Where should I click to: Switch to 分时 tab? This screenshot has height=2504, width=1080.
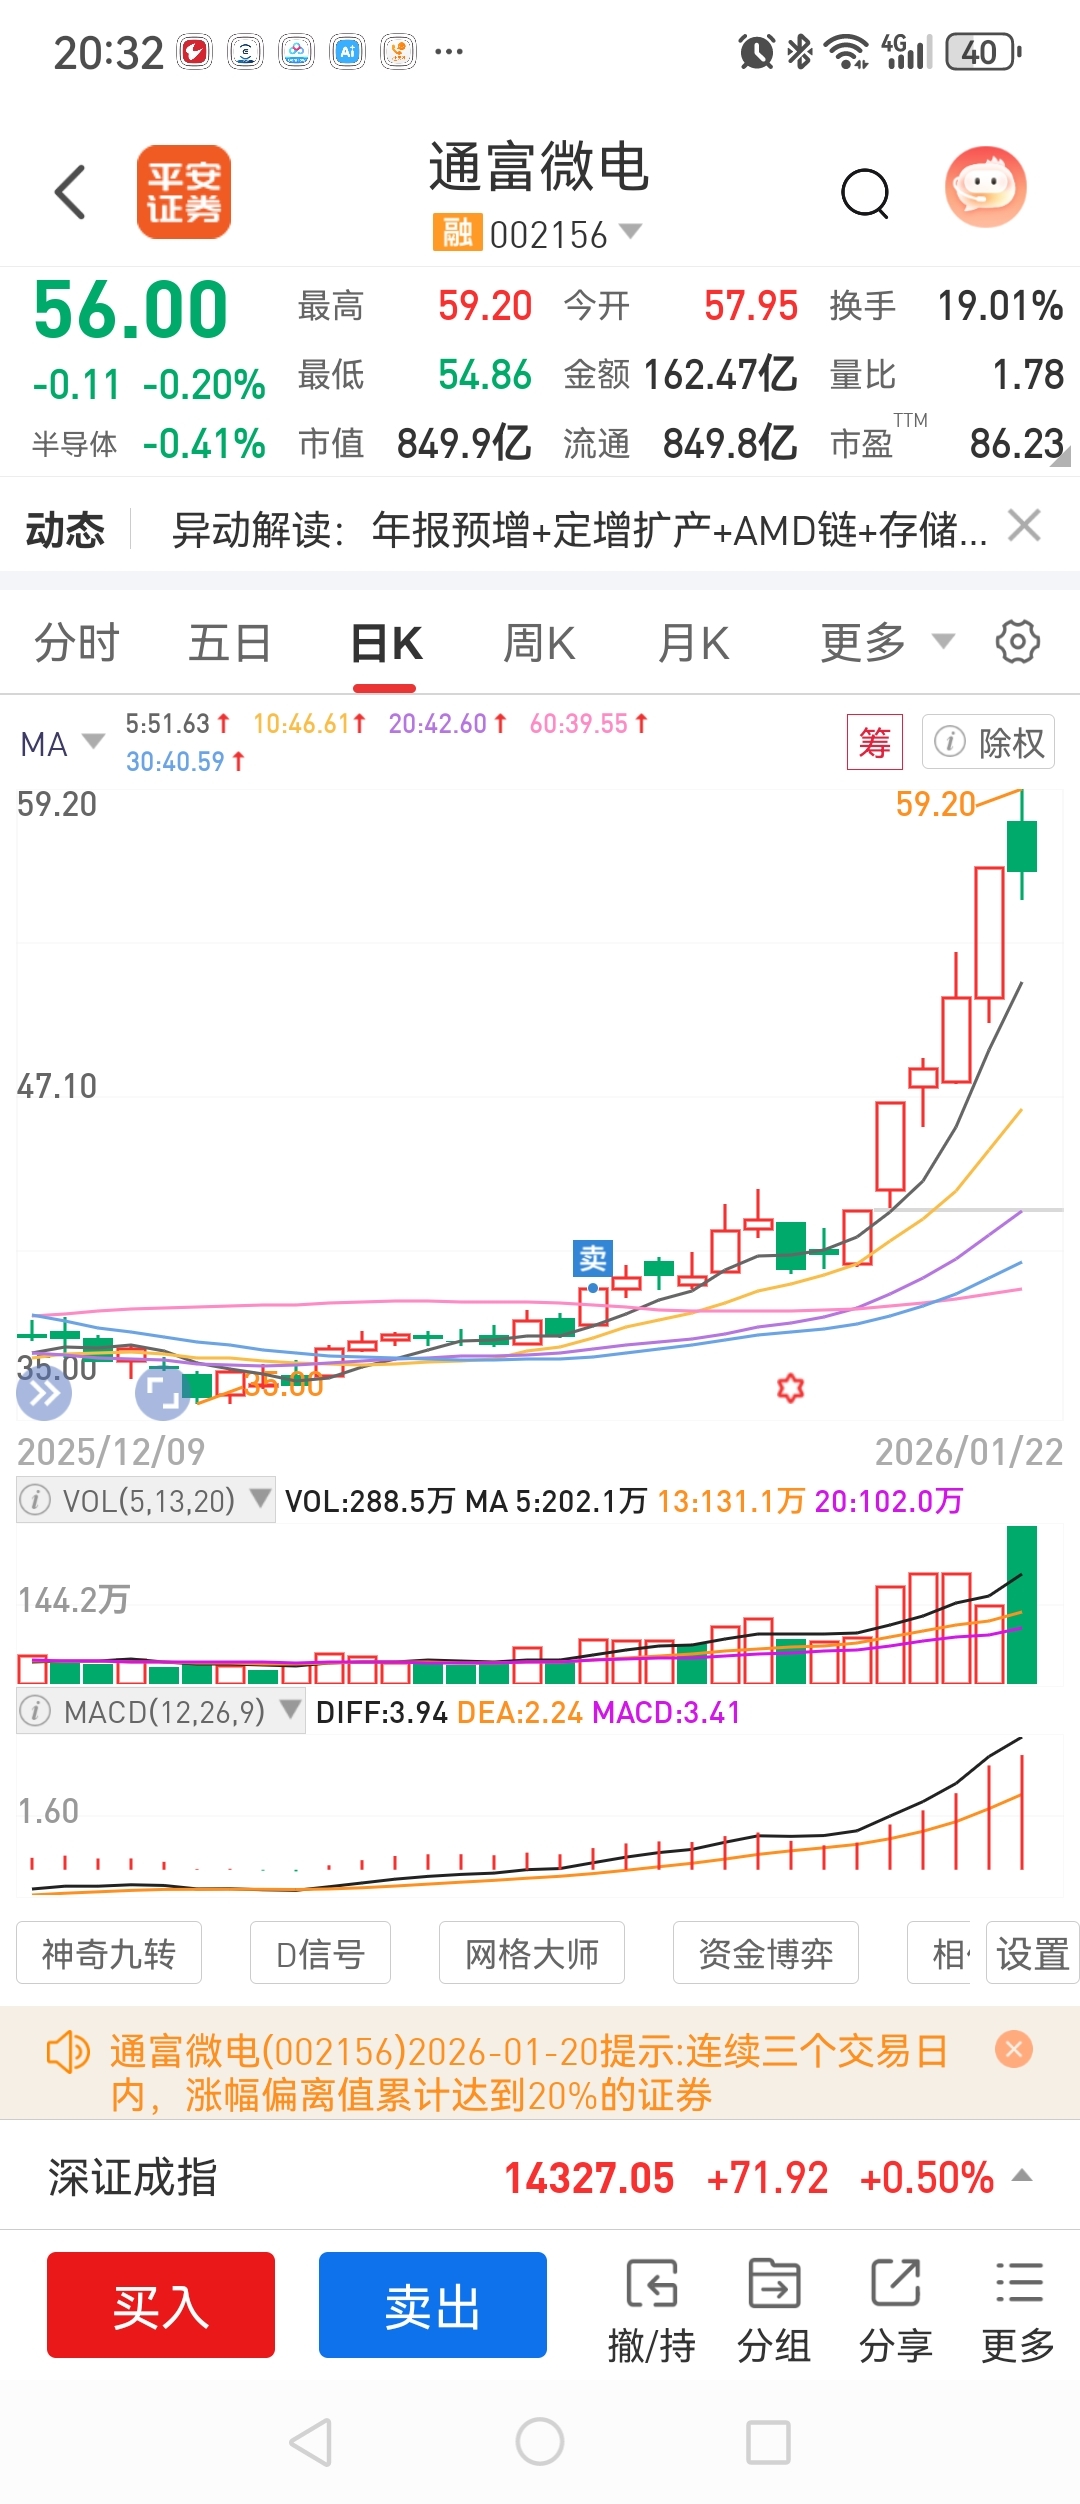tap(77, 643)
